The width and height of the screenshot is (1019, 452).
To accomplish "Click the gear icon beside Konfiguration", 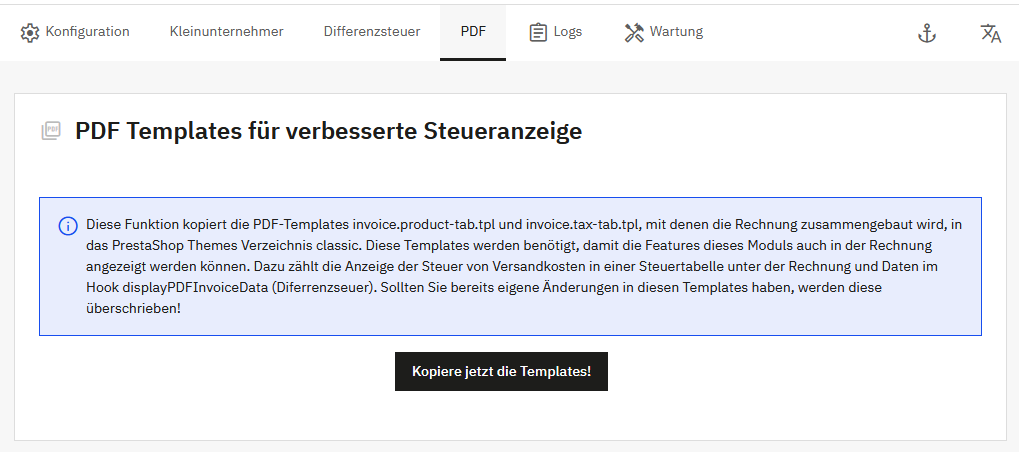I will 30,32.
